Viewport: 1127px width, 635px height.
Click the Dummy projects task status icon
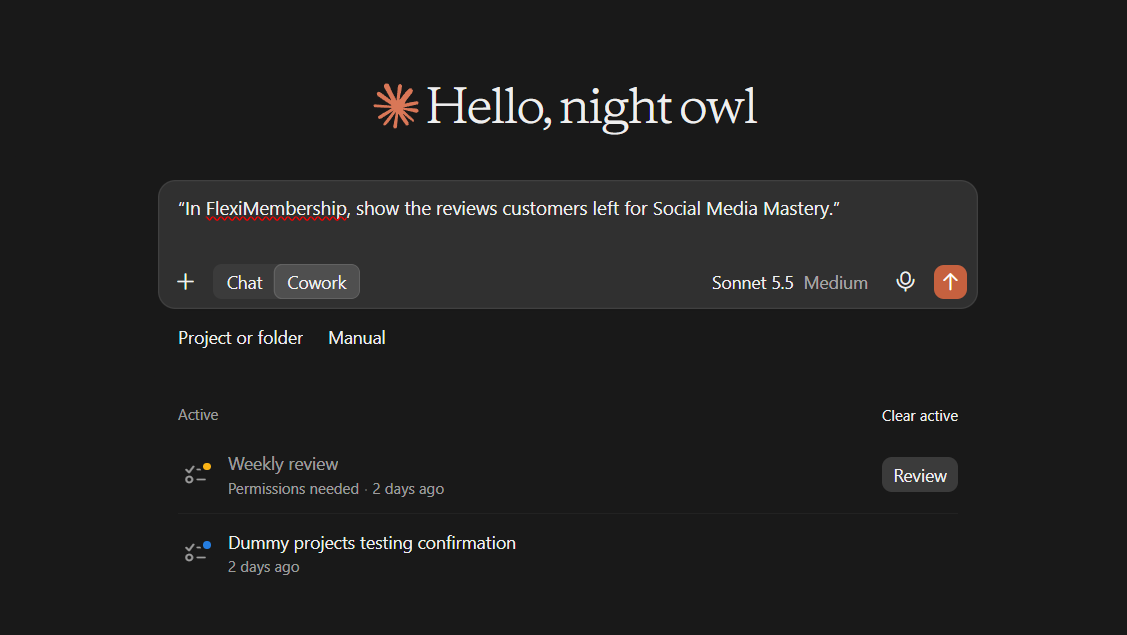point(197,552)
